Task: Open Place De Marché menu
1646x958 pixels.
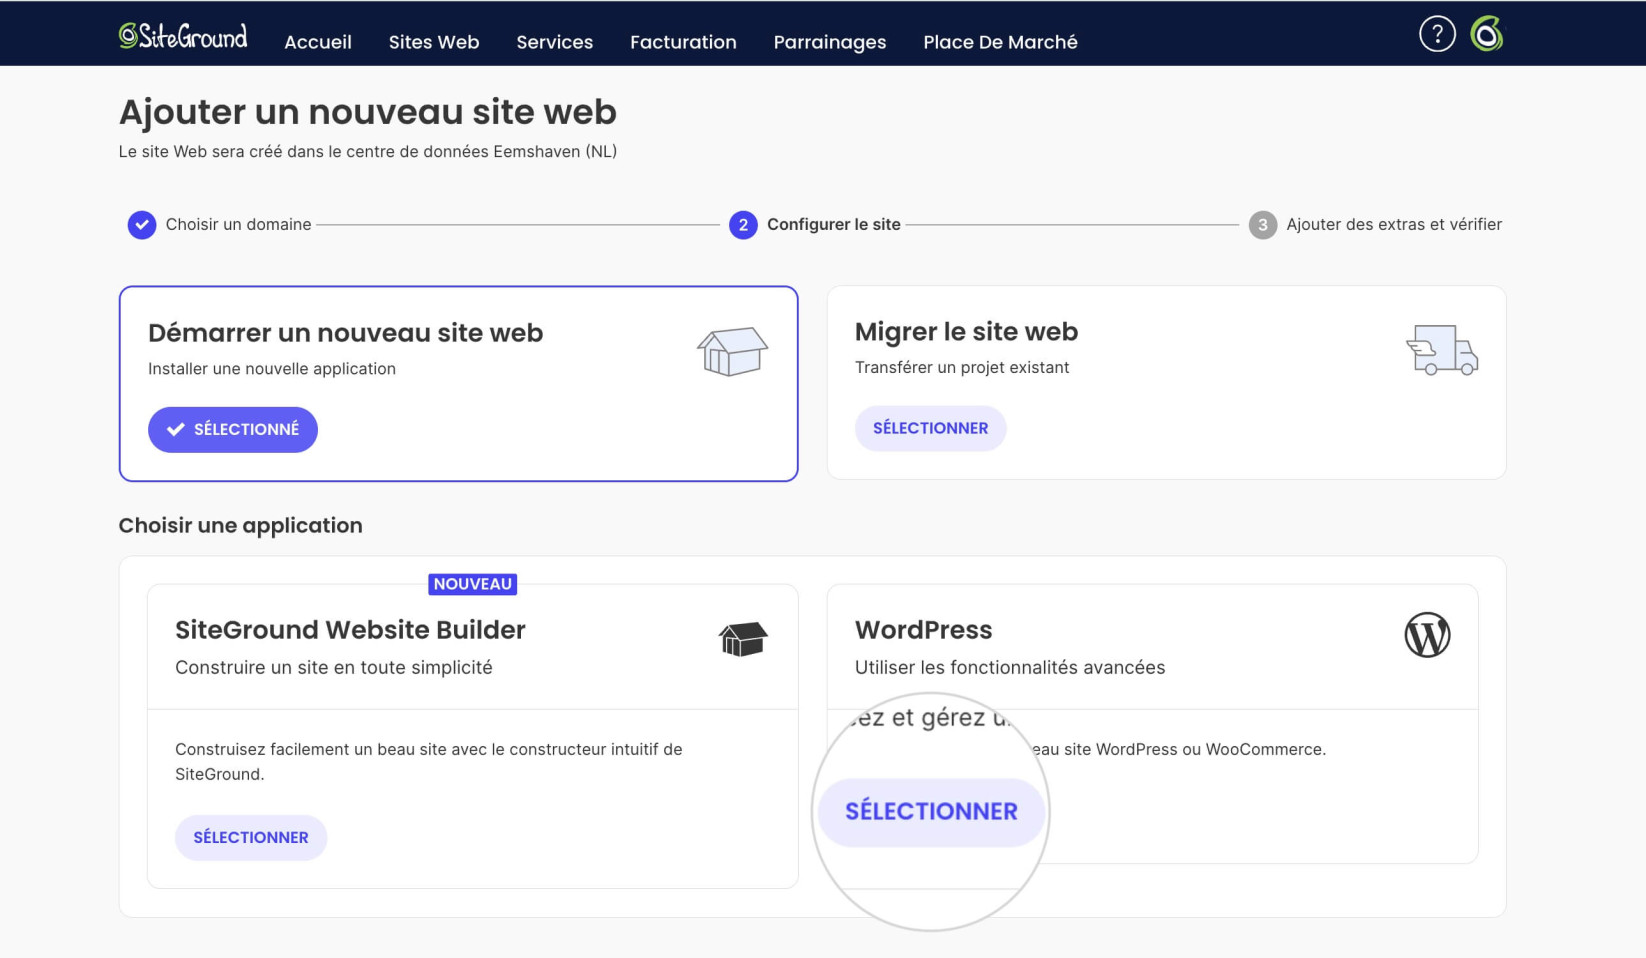Action: (x=1000, y=42)
